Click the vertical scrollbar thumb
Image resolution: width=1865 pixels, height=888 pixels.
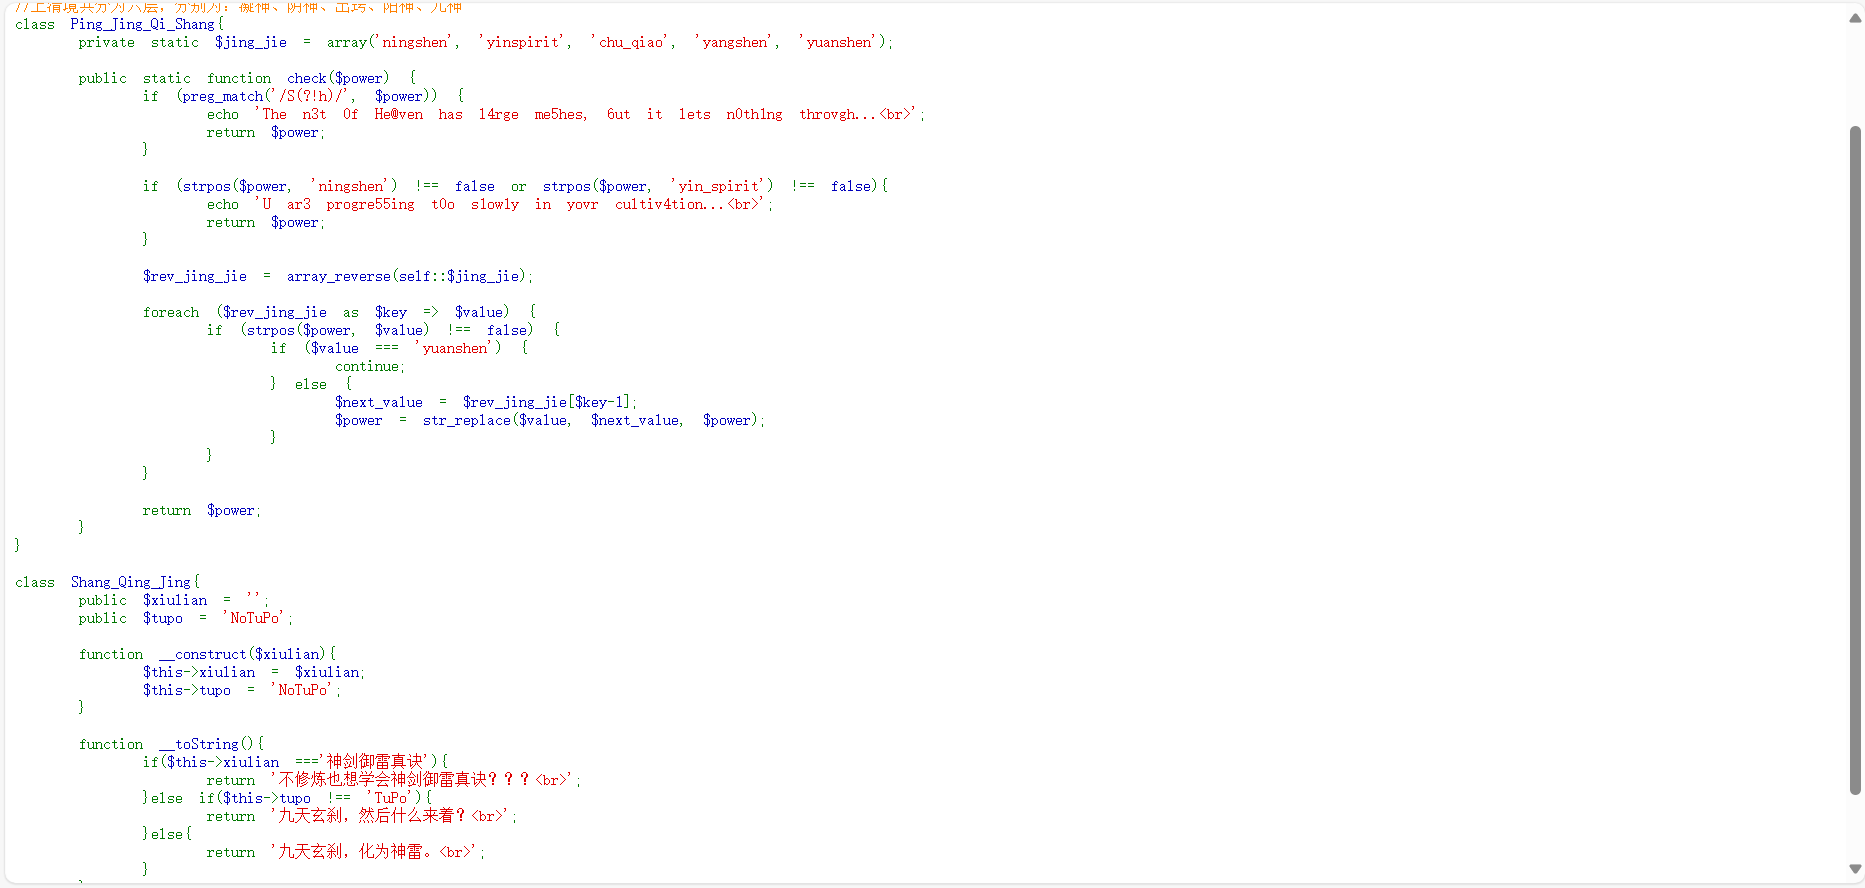click(1855, 460)
